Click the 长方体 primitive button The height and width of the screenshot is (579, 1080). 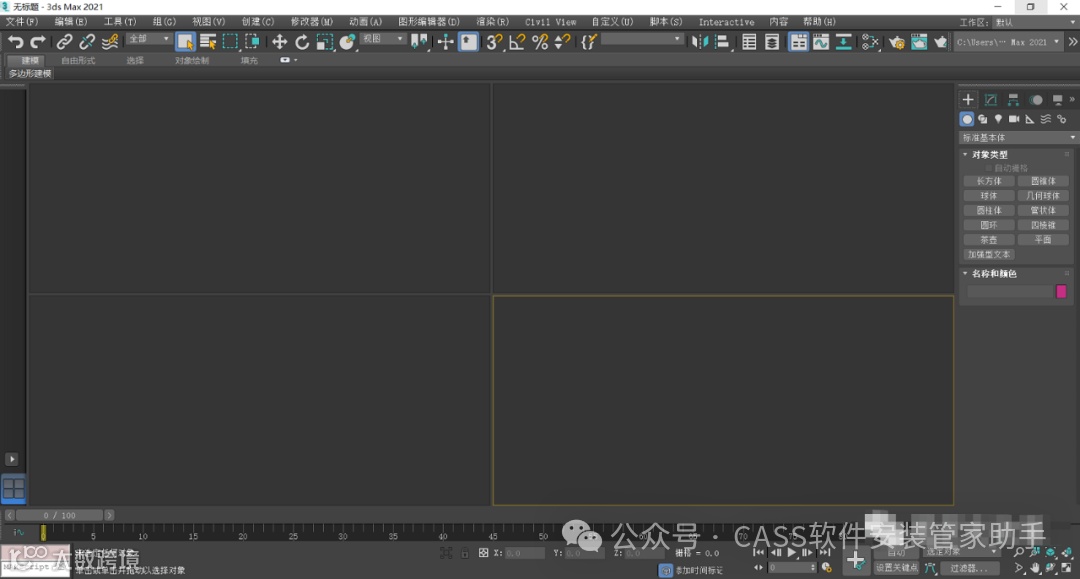tap(988, 181)
